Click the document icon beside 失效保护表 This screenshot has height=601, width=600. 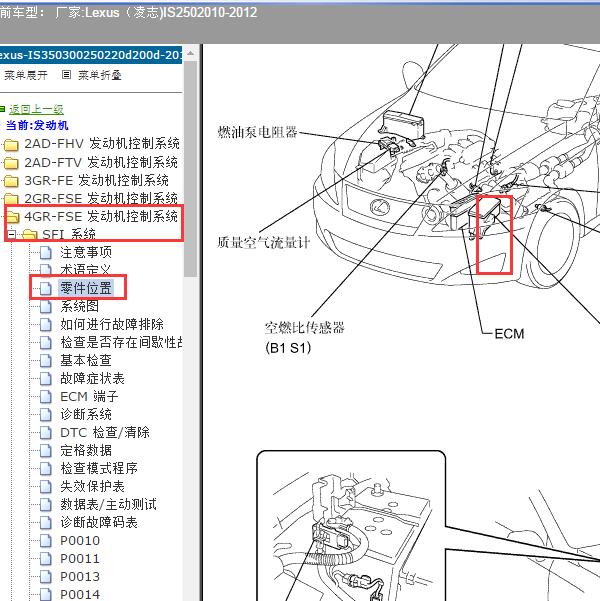tap(46, 486)
